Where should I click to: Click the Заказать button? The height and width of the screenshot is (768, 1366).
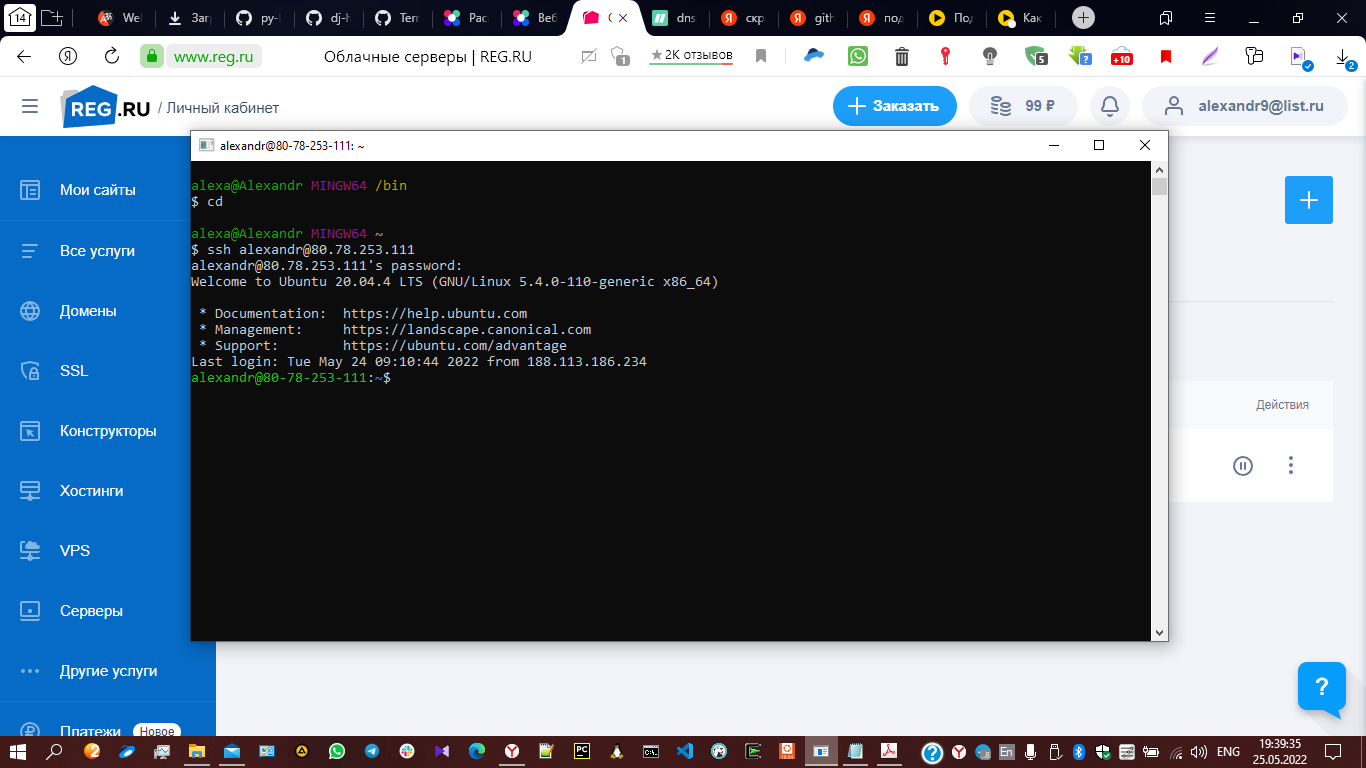[x=893, y=105]
